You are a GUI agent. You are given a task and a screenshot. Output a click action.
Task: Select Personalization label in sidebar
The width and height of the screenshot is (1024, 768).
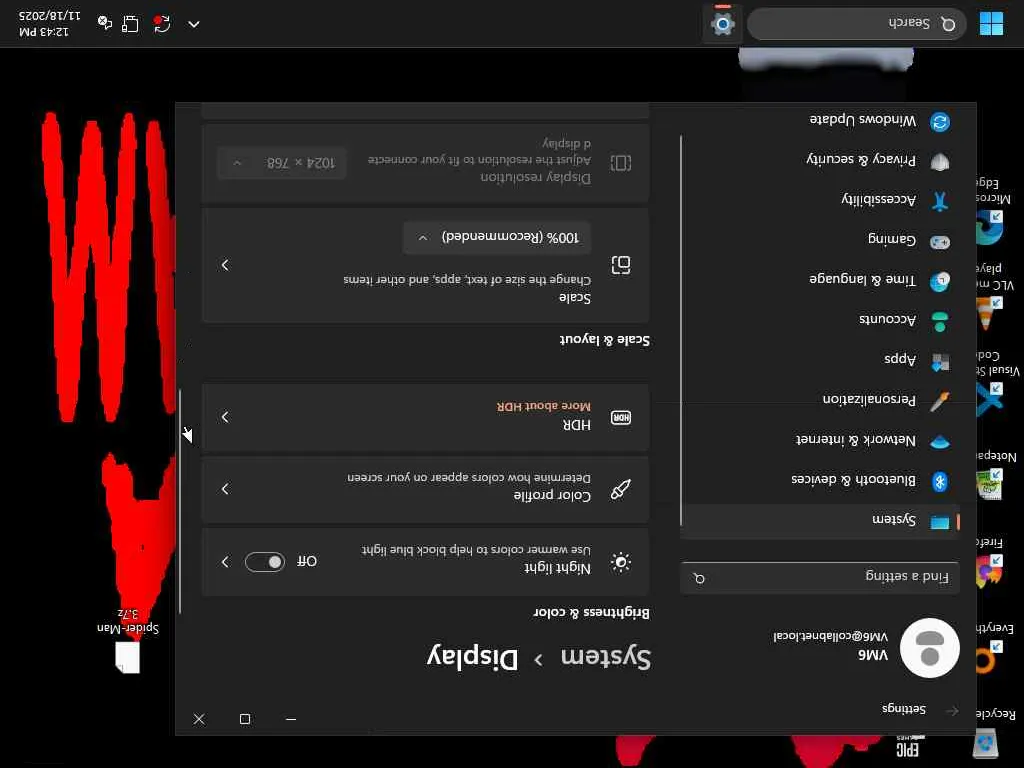coord(869,400)
